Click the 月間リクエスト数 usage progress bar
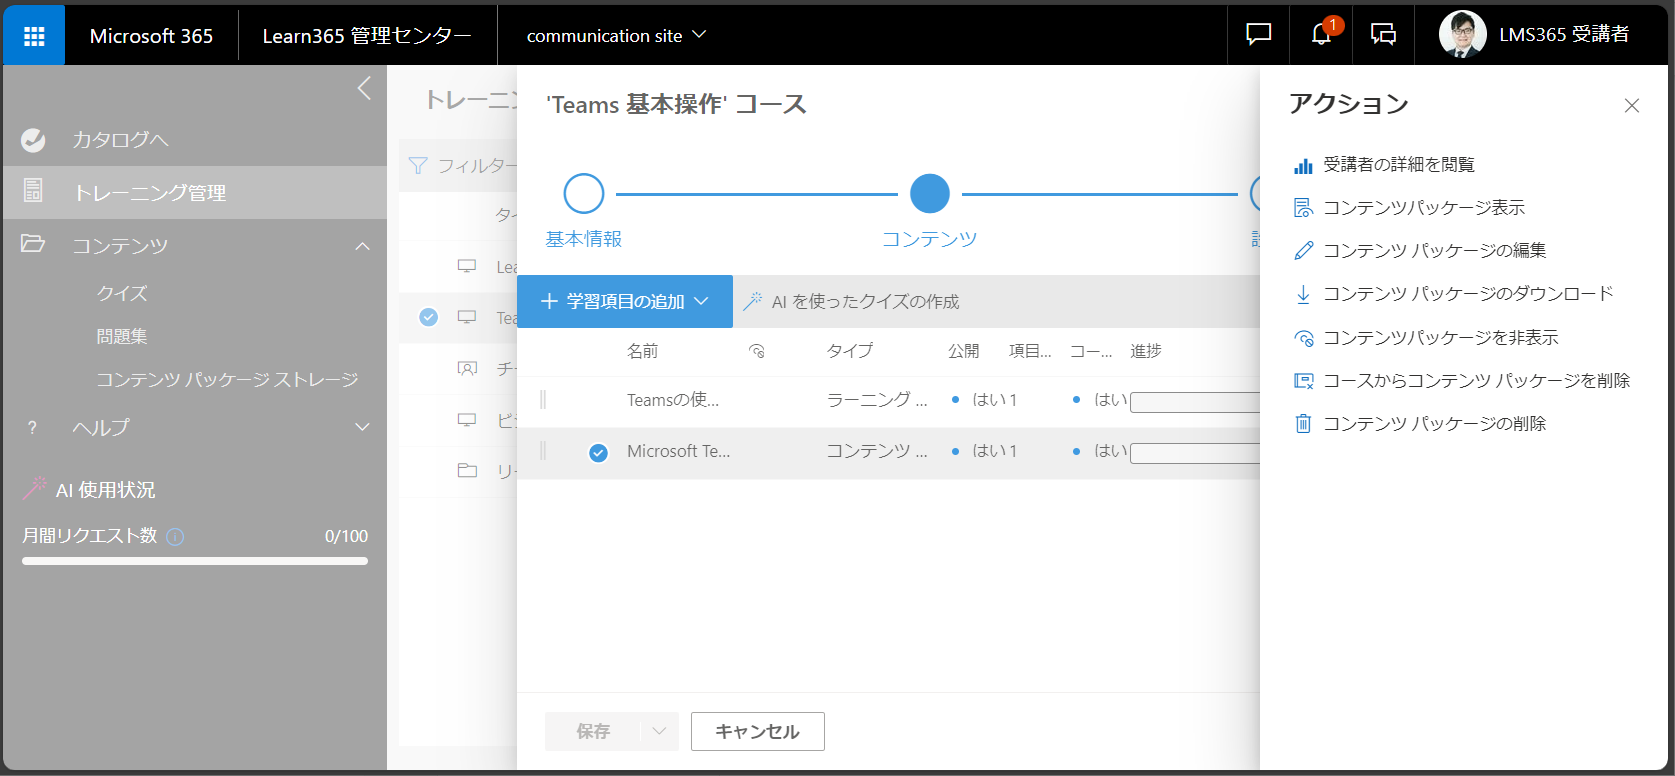 pos(195,561)
